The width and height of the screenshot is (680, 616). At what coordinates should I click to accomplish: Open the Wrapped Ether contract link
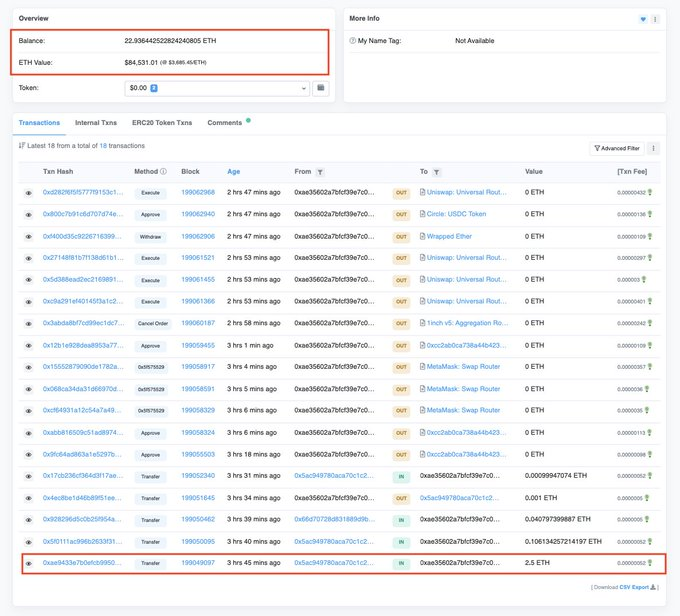449,236
